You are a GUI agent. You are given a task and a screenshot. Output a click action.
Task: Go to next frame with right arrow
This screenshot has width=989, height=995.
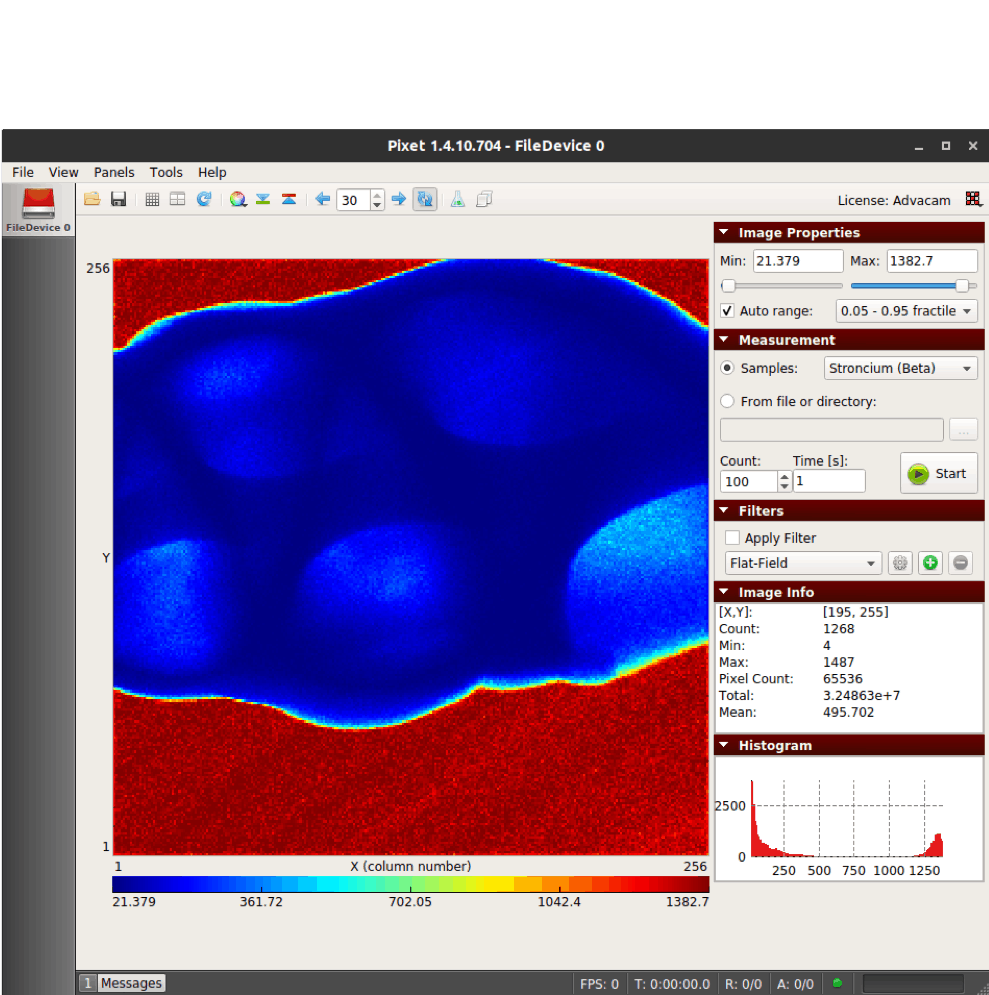pos(399,199)
